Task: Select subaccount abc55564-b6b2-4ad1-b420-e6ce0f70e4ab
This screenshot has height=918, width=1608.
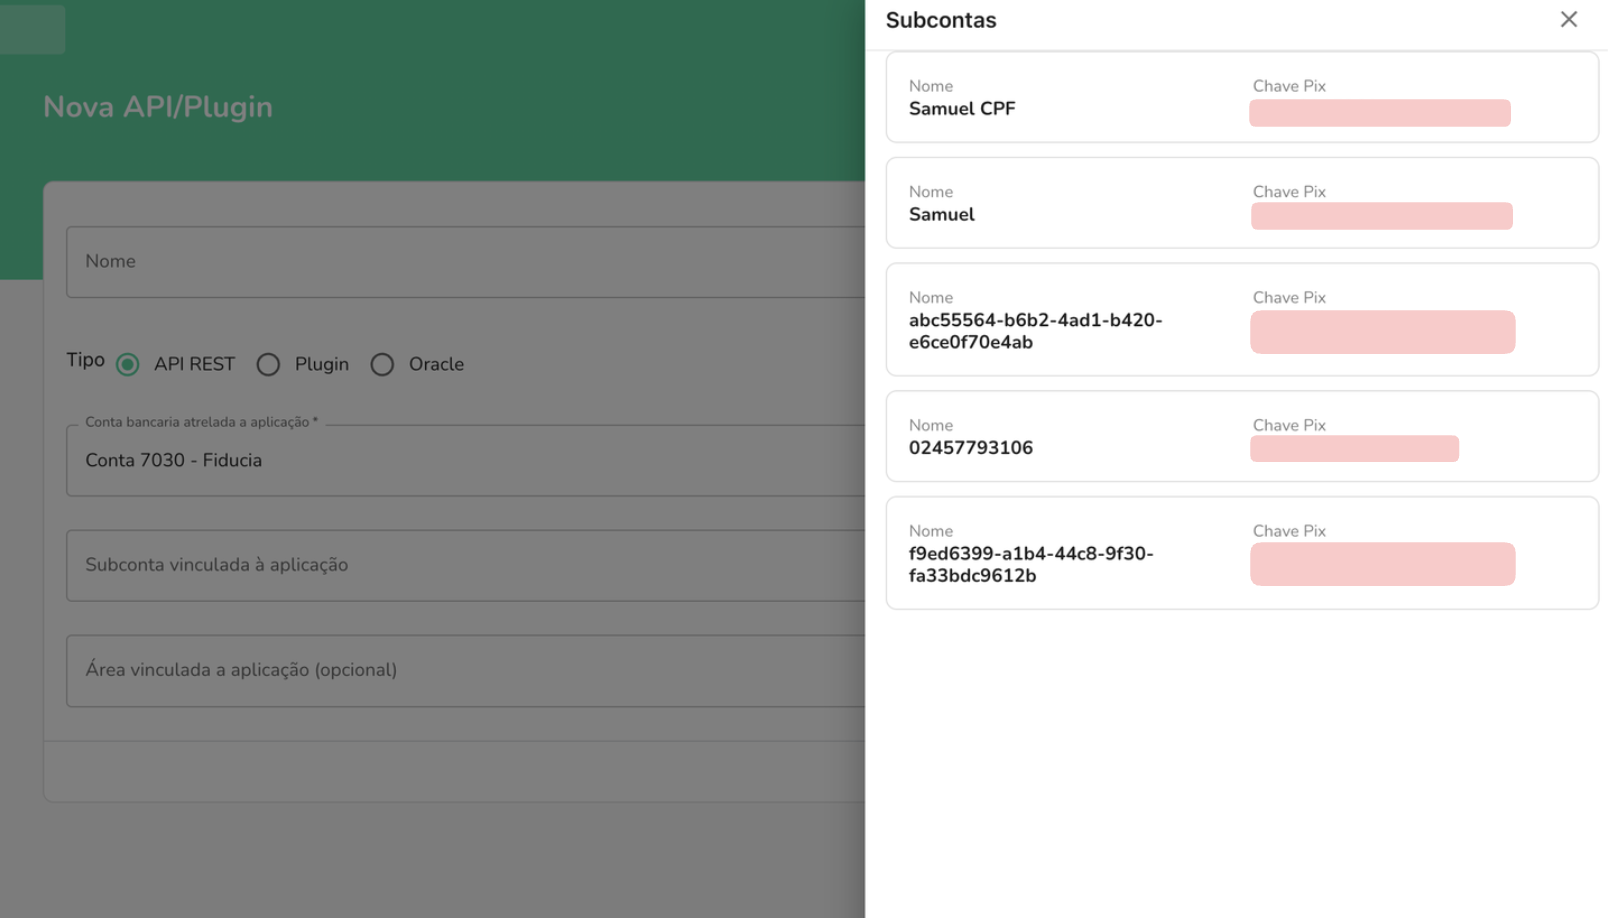Action: pyautogui.click(x=1034, y=331)
